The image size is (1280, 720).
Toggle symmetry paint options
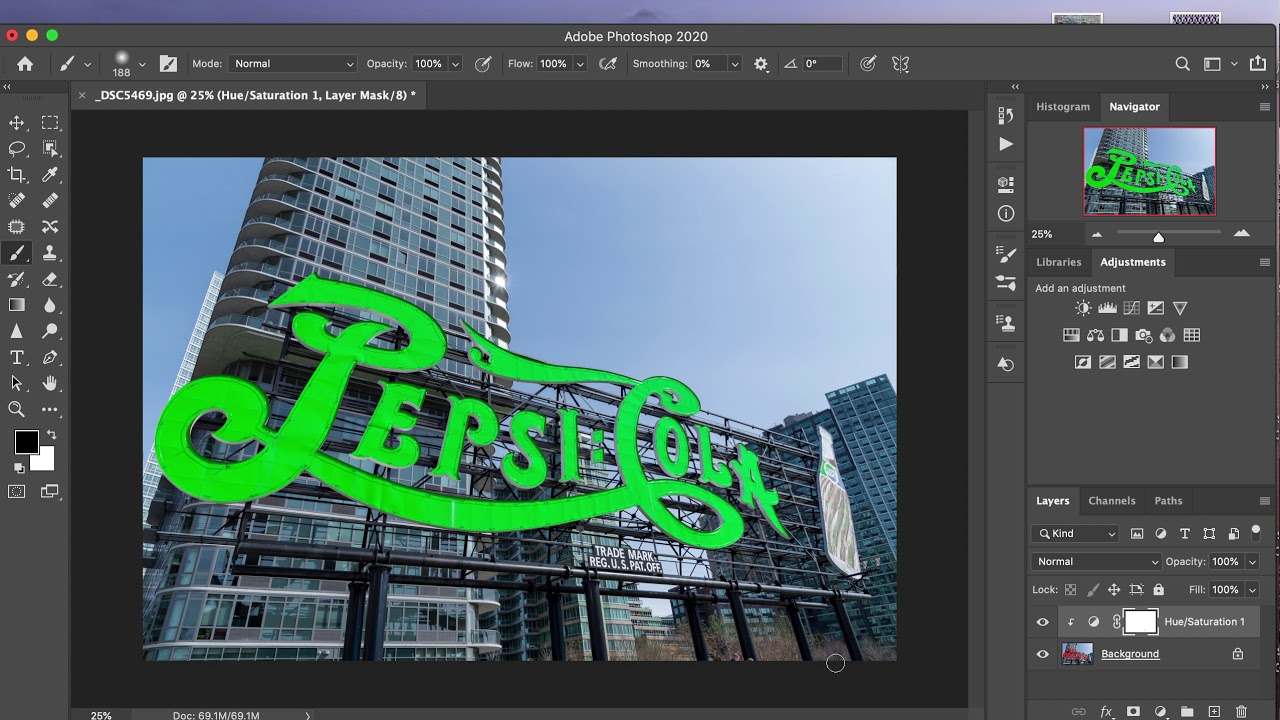point(900,63)
